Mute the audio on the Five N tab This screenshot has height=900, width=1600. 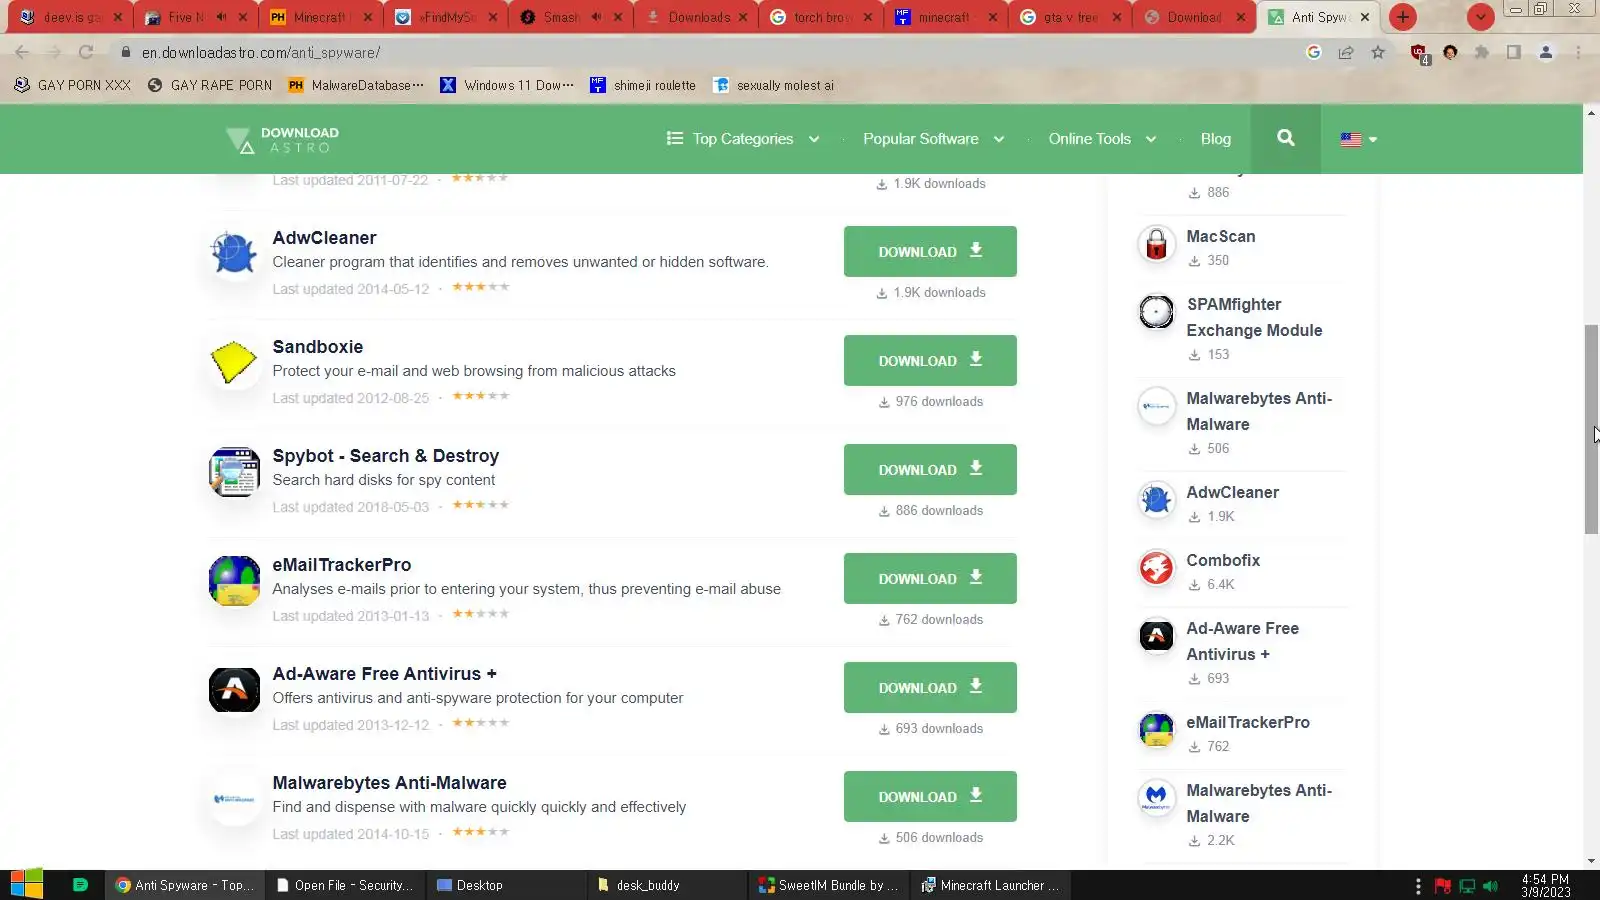220,17
